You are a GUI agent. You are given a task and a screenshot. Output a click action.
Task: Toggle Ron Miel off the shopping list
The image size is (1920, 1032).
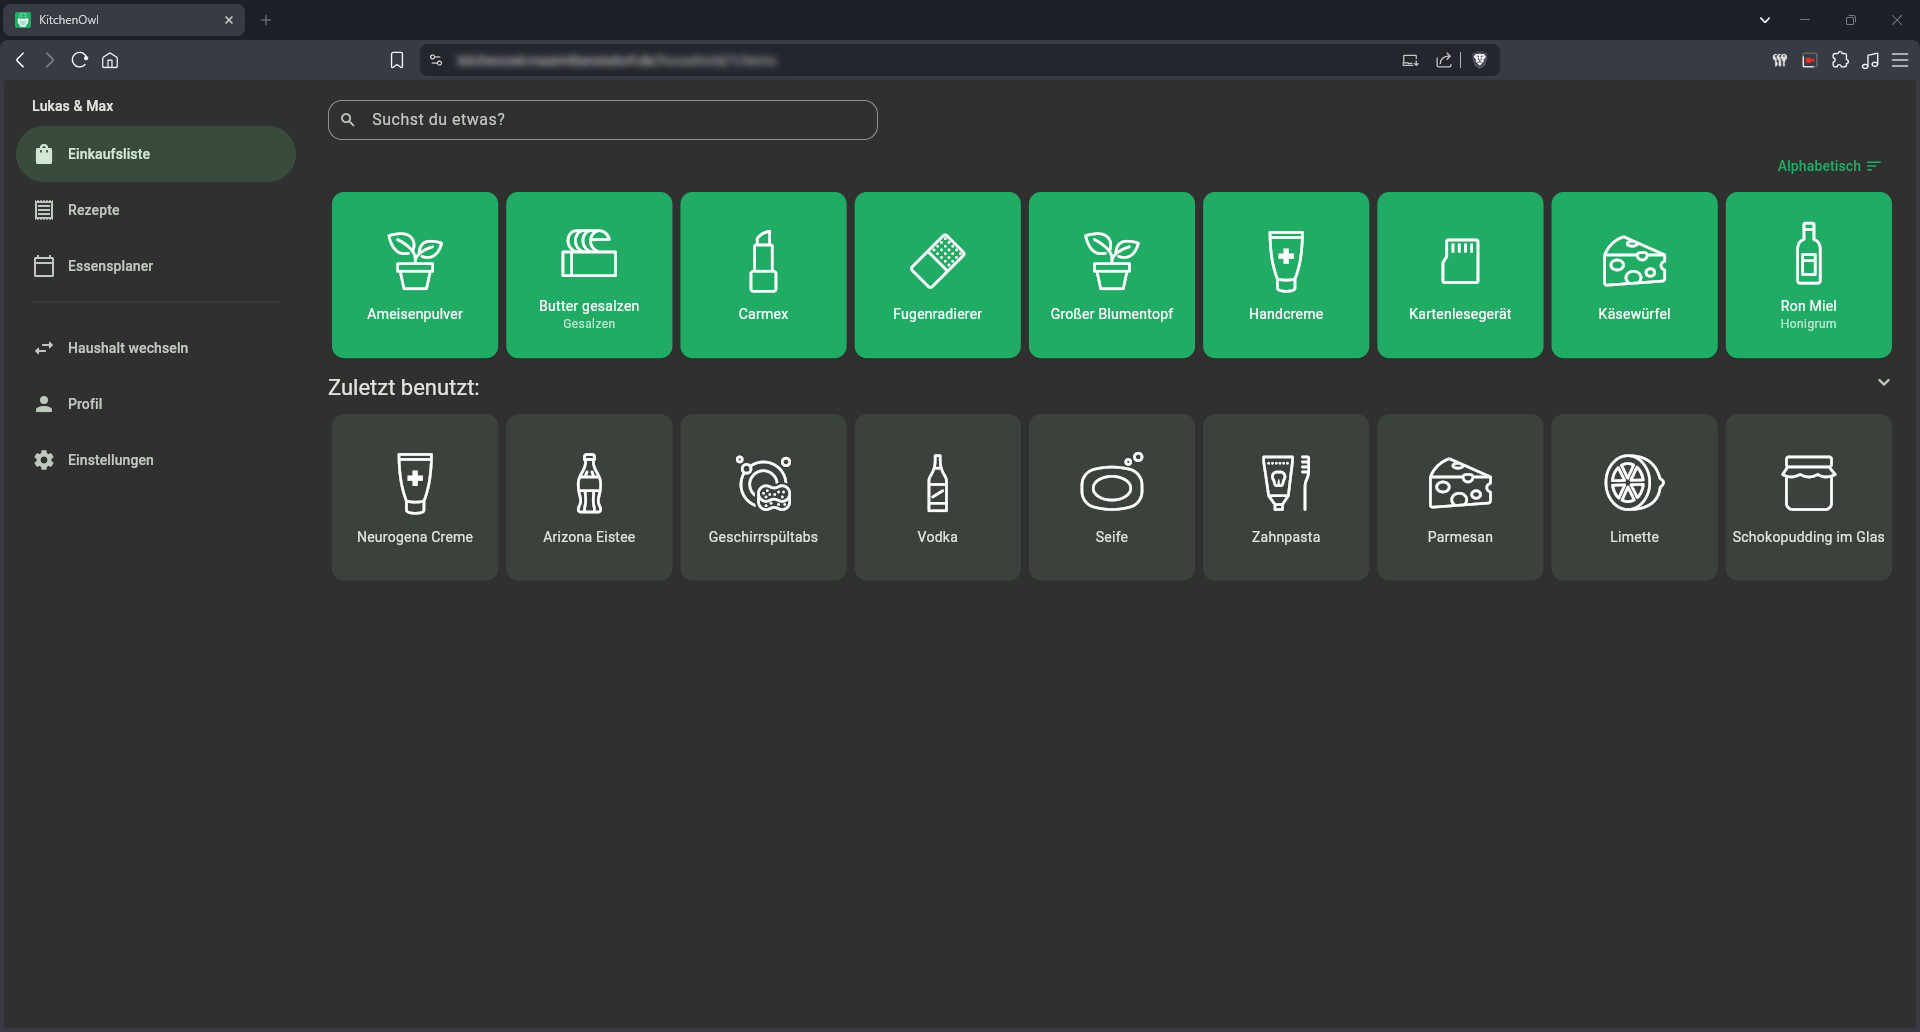(1808, 274)
